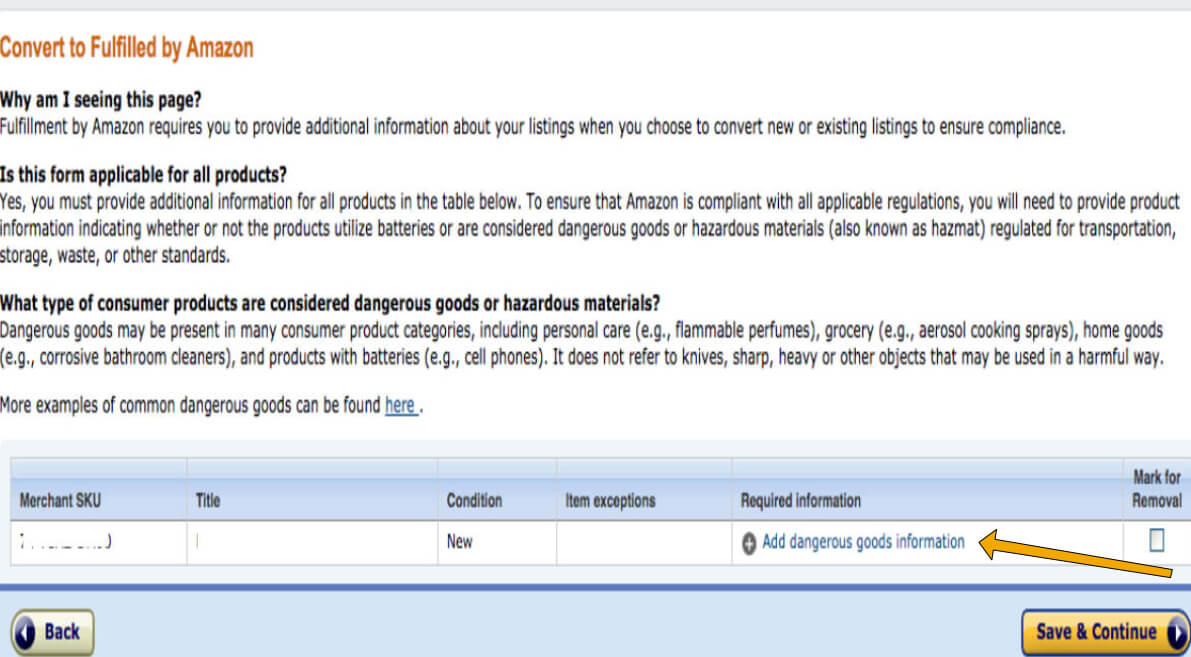Toggle the checkbox under Mark for Removal
Image resolution: width=1191 pixels, height=657 pixels.
[x=1156, y=541]
